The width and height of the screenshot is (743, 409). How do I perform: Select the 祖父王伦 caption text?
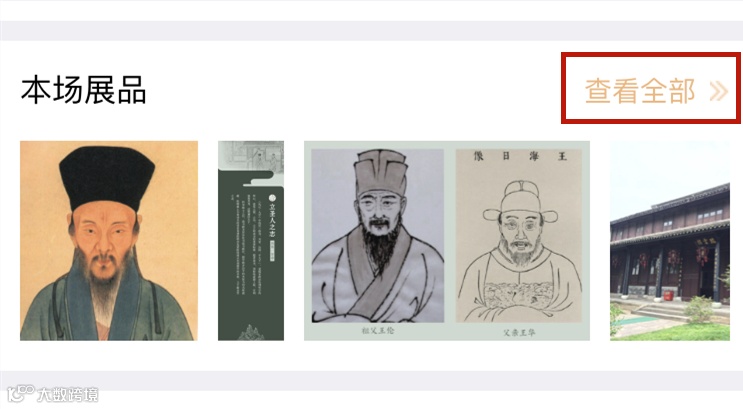[378, 331]
